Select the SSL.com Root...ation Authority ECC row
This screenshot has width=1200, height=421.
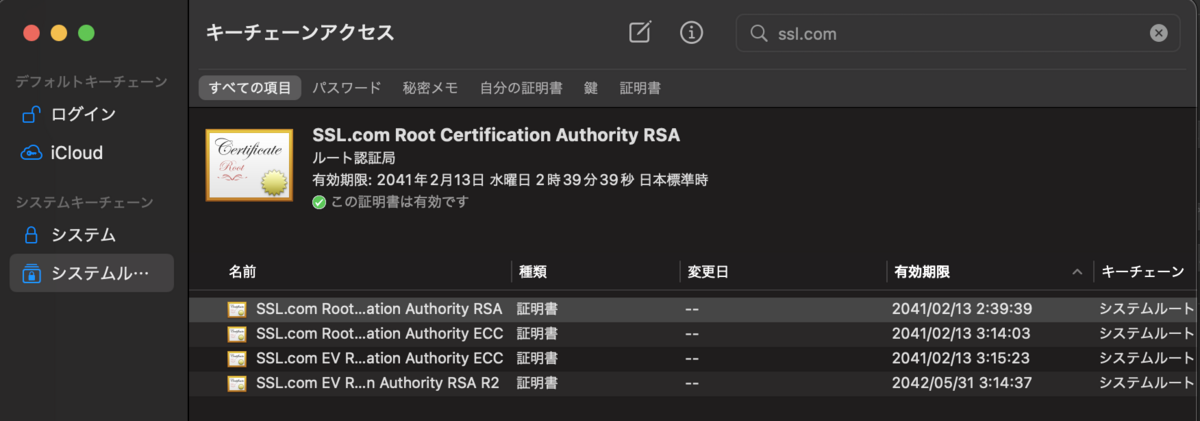click(694, 334)
